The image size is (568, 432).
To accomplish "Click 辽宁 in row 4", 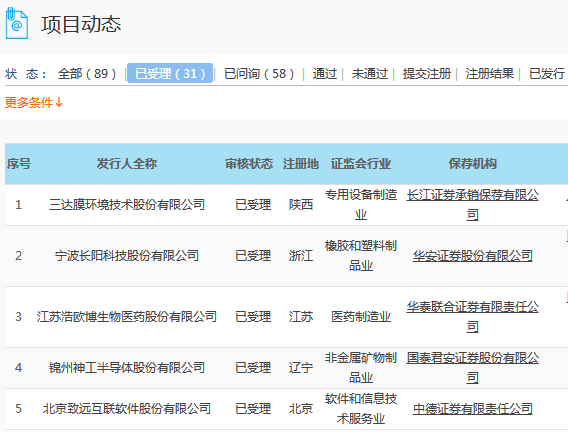I will pyautogui.click(x=301, y=368).
